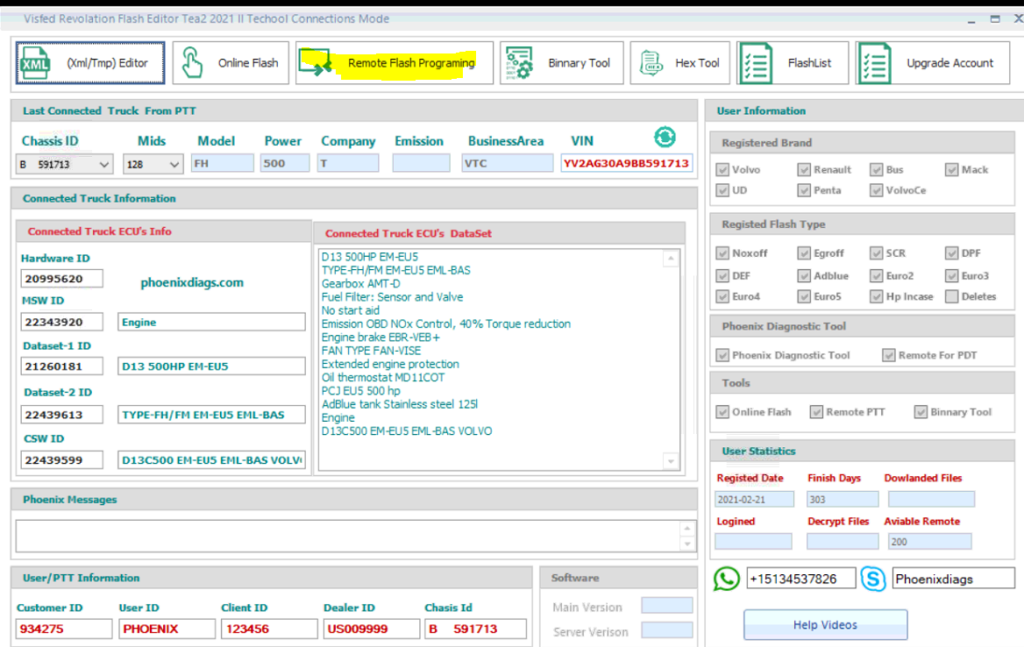
Task: Click the VIN field
Action: [626, 163]
